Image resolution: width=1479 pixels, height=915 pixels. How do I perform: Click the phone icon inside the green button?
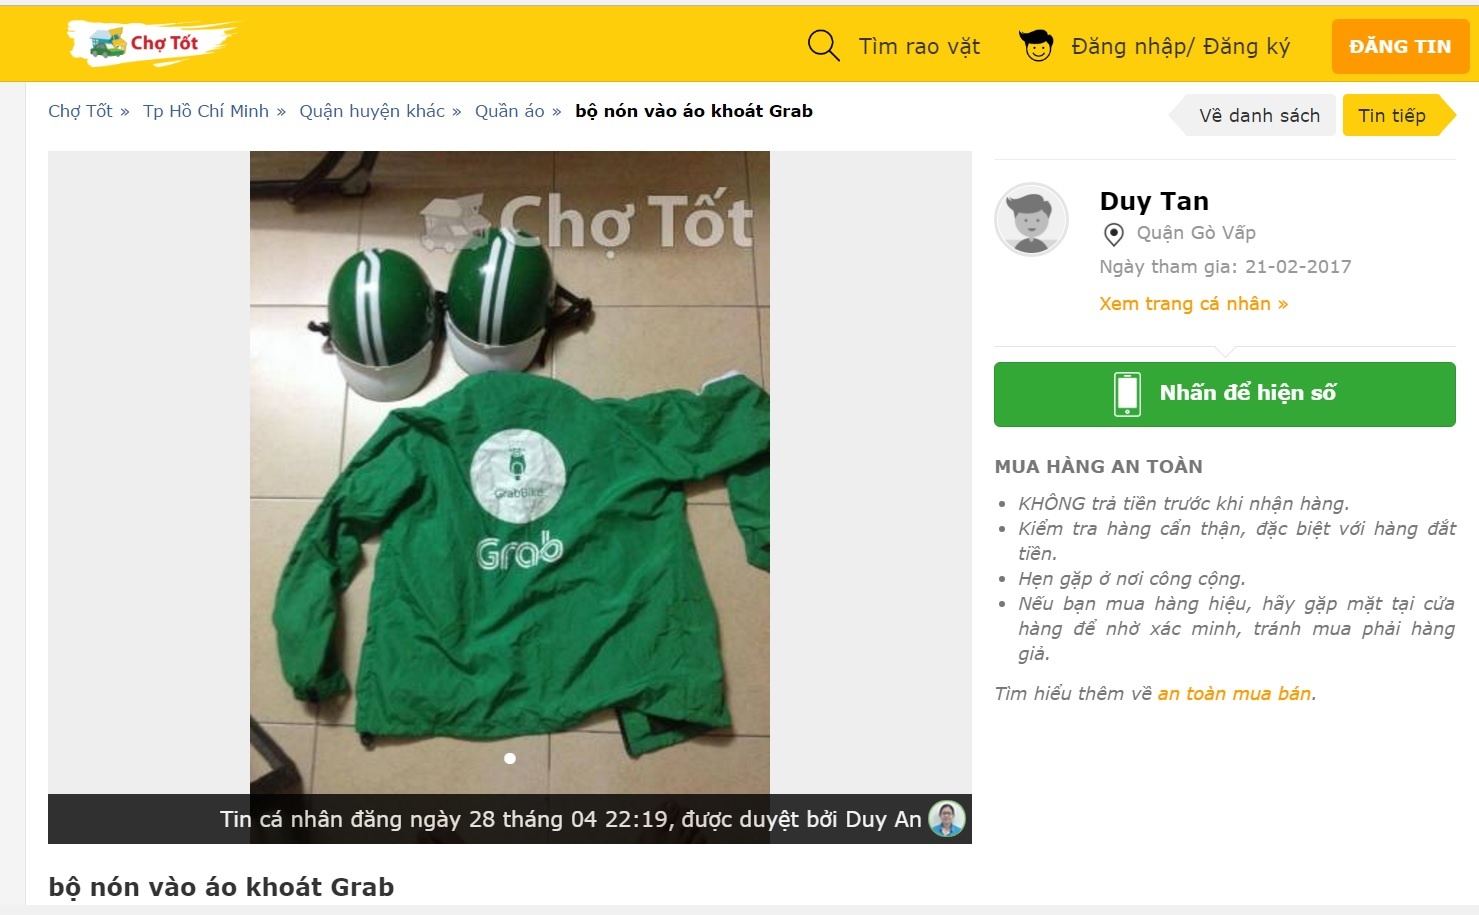(1128, 393)
